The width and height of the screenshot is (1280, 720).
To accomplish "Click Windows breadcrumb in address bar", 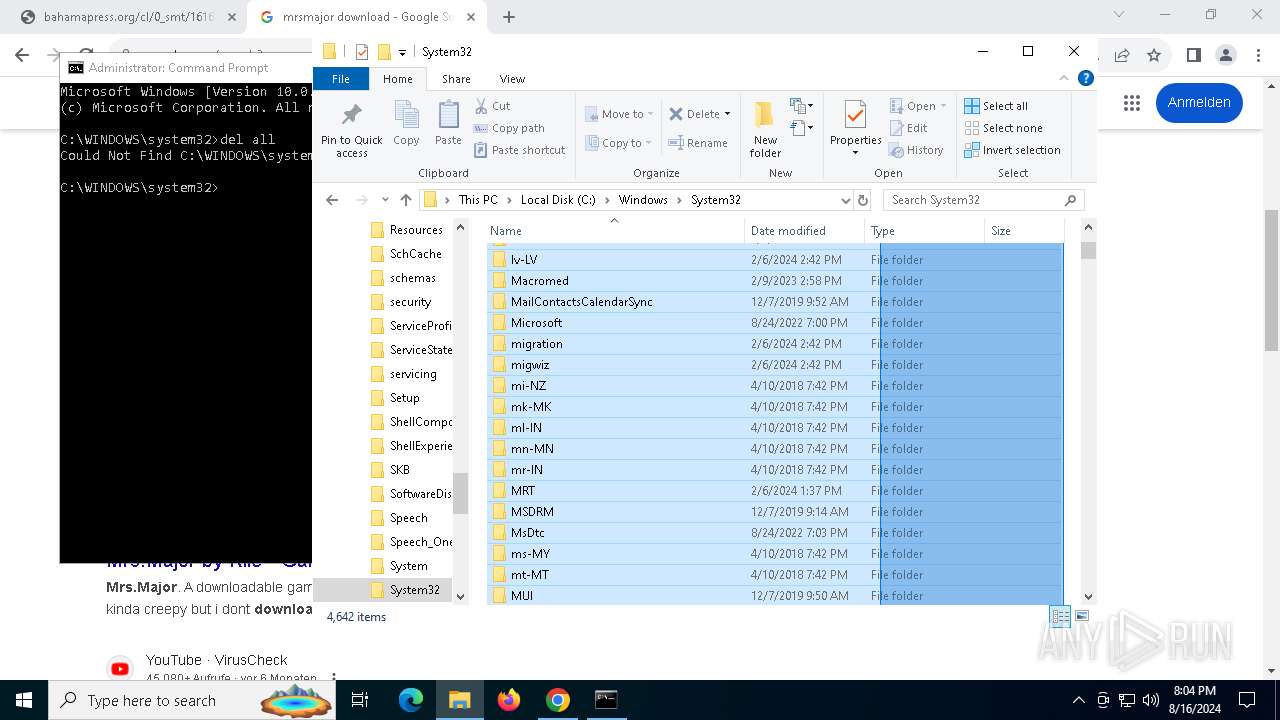I will 642,200.
